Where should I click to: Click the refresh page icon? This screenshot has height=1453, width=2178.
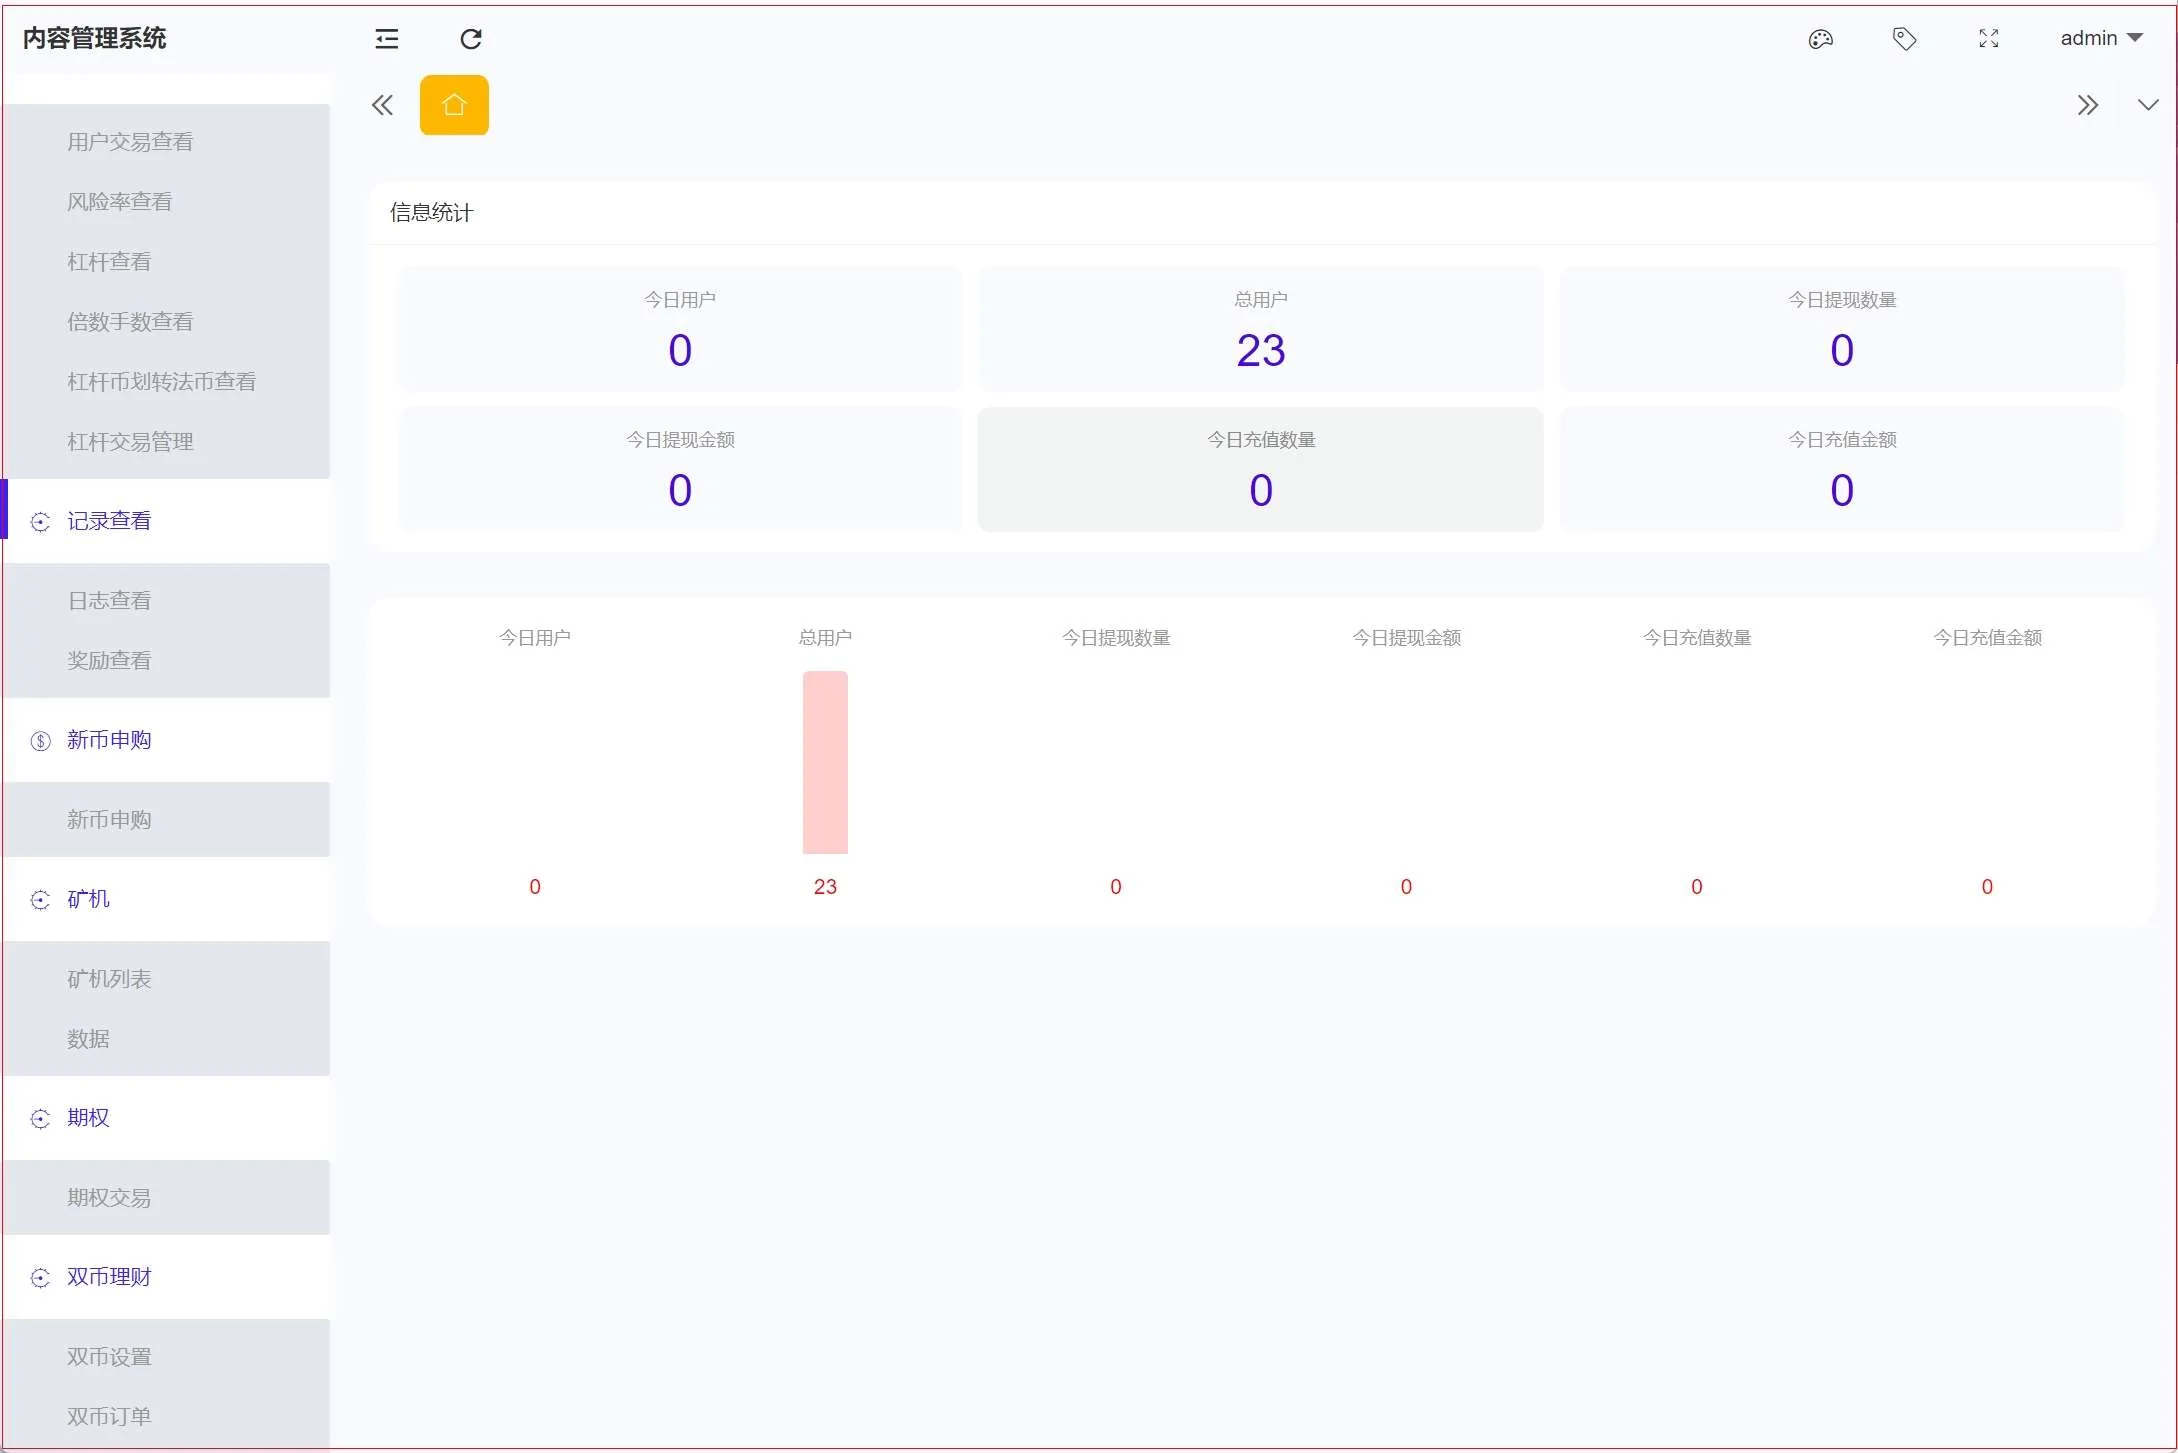(470, 39)
